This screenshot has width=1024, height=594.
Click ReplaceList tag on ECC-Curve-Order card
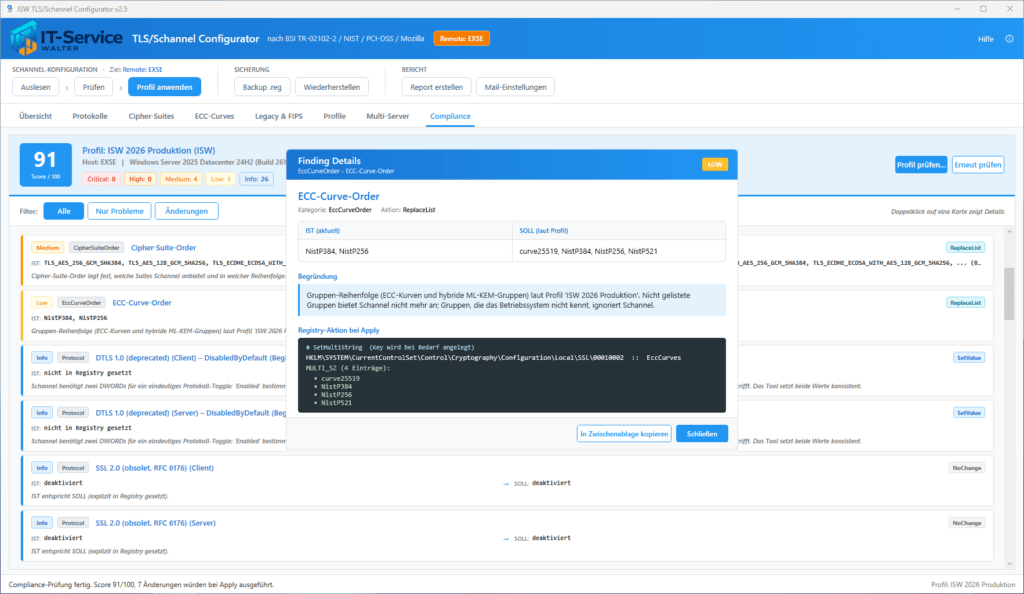click(x=965, y=302)
